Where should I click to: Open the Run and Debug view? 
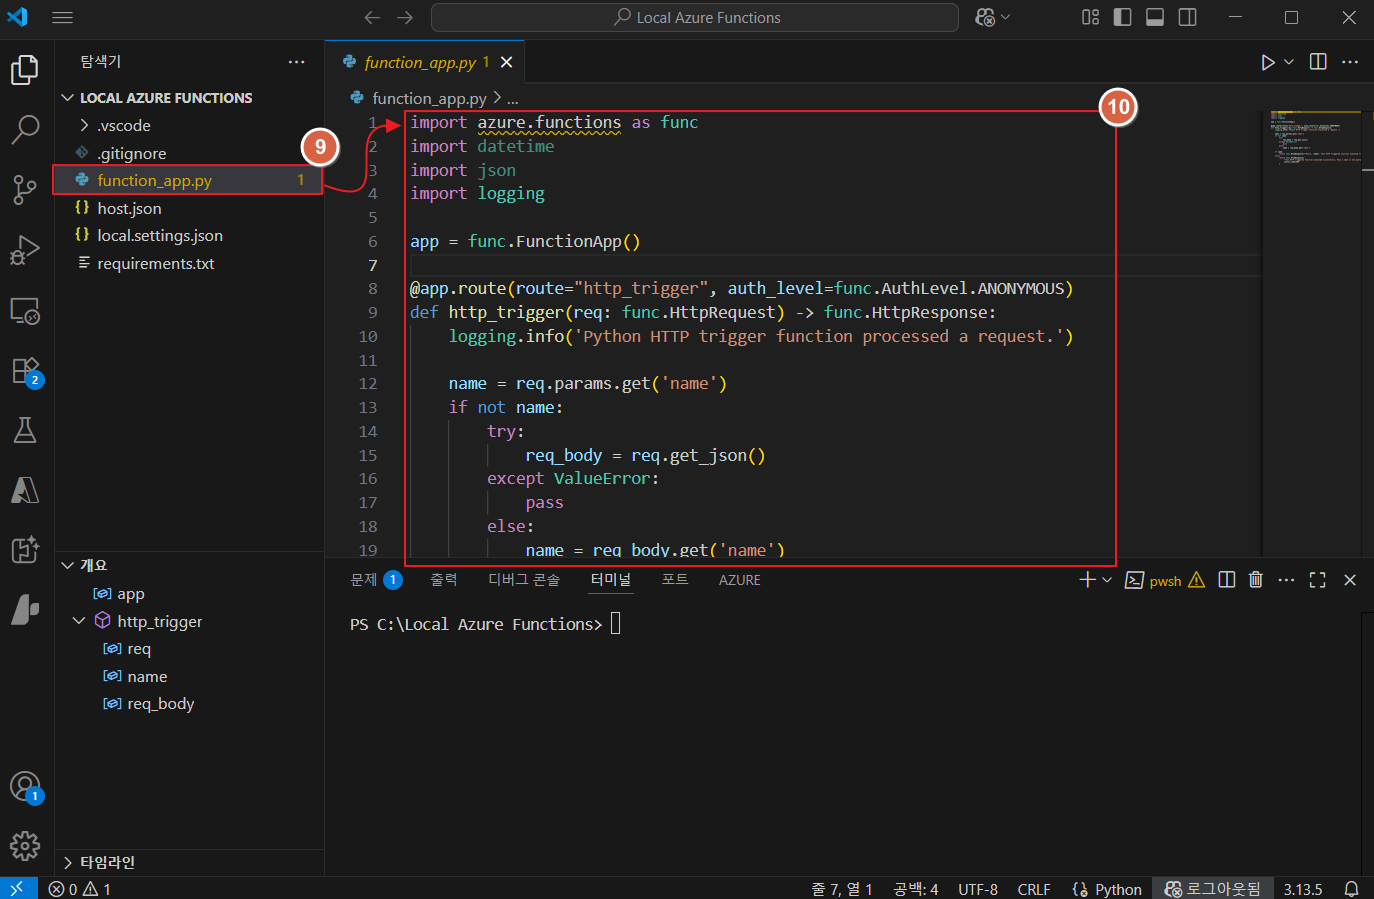pyautogui.click(x=25, y=250)
